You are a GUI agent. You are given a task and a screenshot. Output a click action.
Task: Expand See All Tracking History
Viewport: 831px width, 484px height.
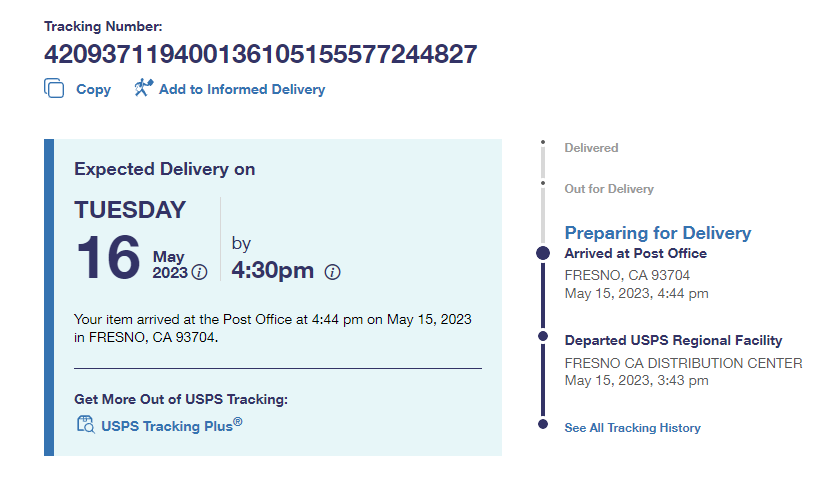point(632,428)
